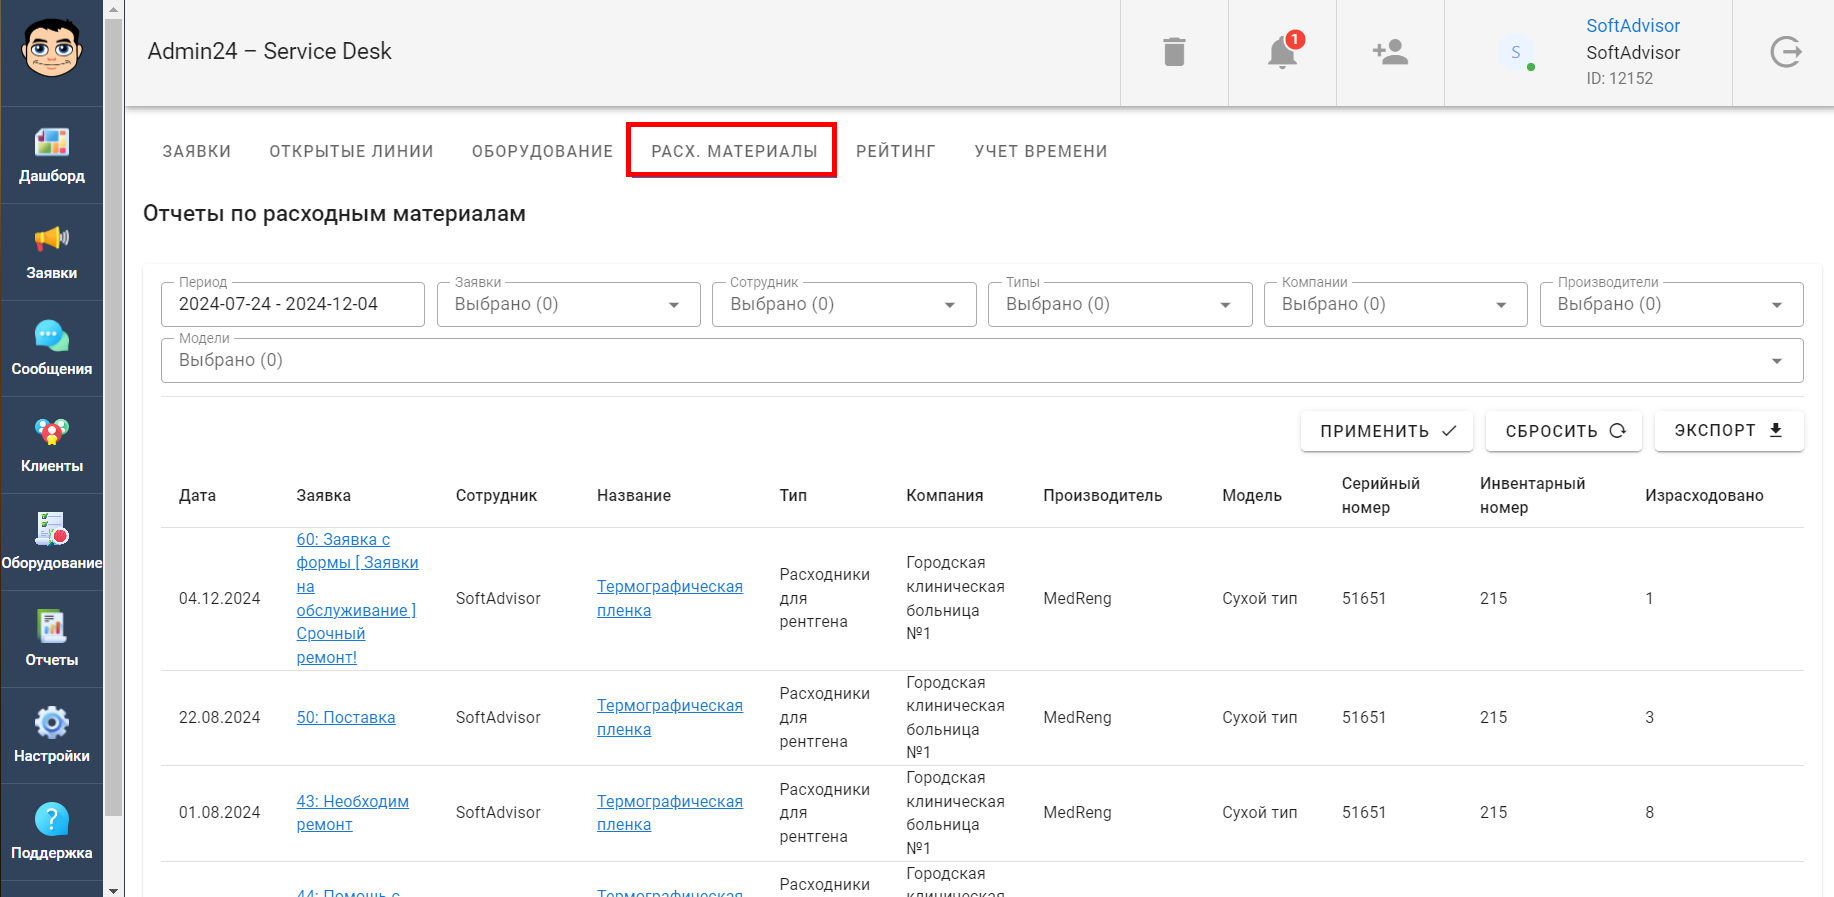Image resolution: width=1834 pixels, height=897 pixels.
Task: Click the Израсходовано column header
Action: 1704,495
